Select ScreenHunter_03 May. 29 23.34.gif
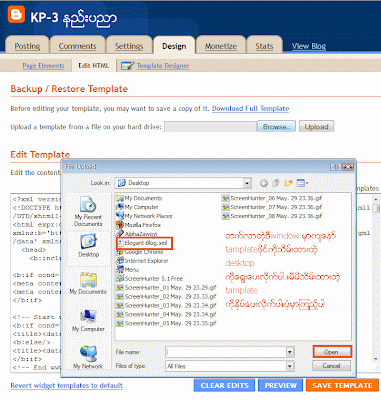 [x=167, y=305]
